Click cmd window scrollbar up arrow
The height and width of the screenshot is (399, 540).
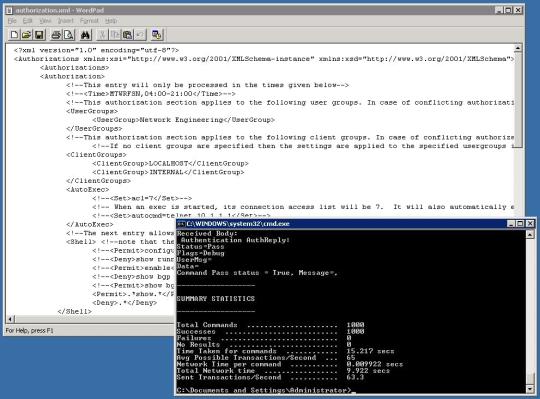[x=530, y=234]
